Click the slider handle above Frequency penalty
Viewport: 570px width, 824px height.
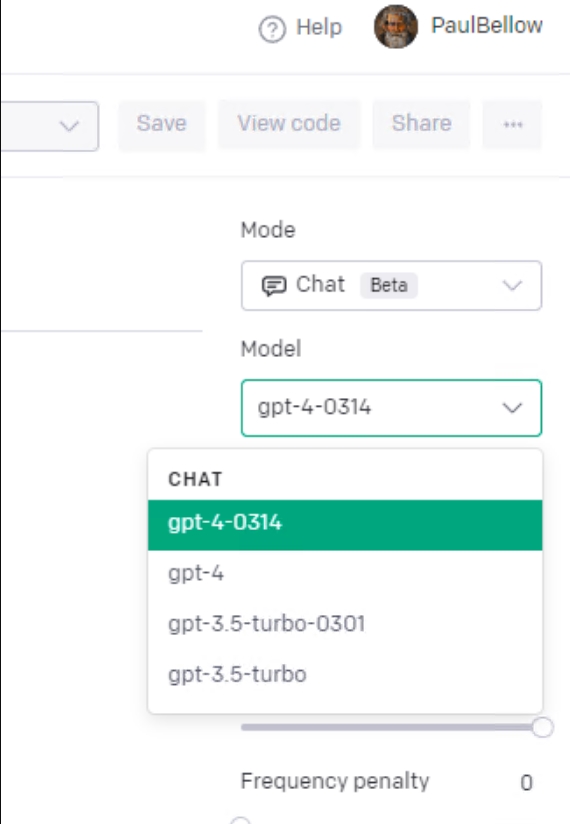[x=542, y=727]
